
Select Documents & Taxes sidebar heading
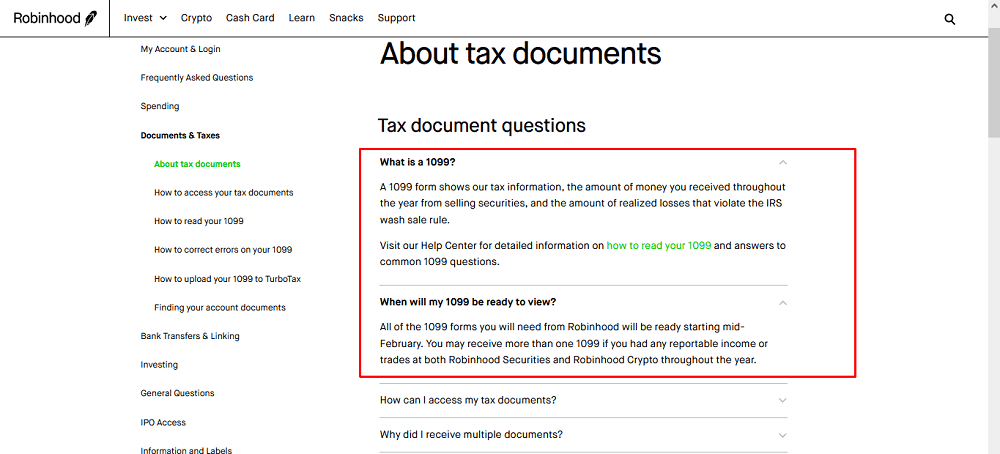point(180,135)
